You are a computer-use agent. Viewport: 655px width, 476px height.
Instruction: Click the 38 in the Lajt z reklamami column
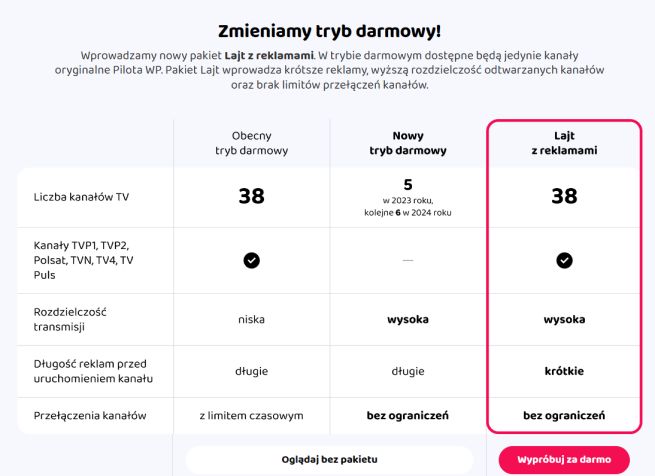(x=564, y=196)
